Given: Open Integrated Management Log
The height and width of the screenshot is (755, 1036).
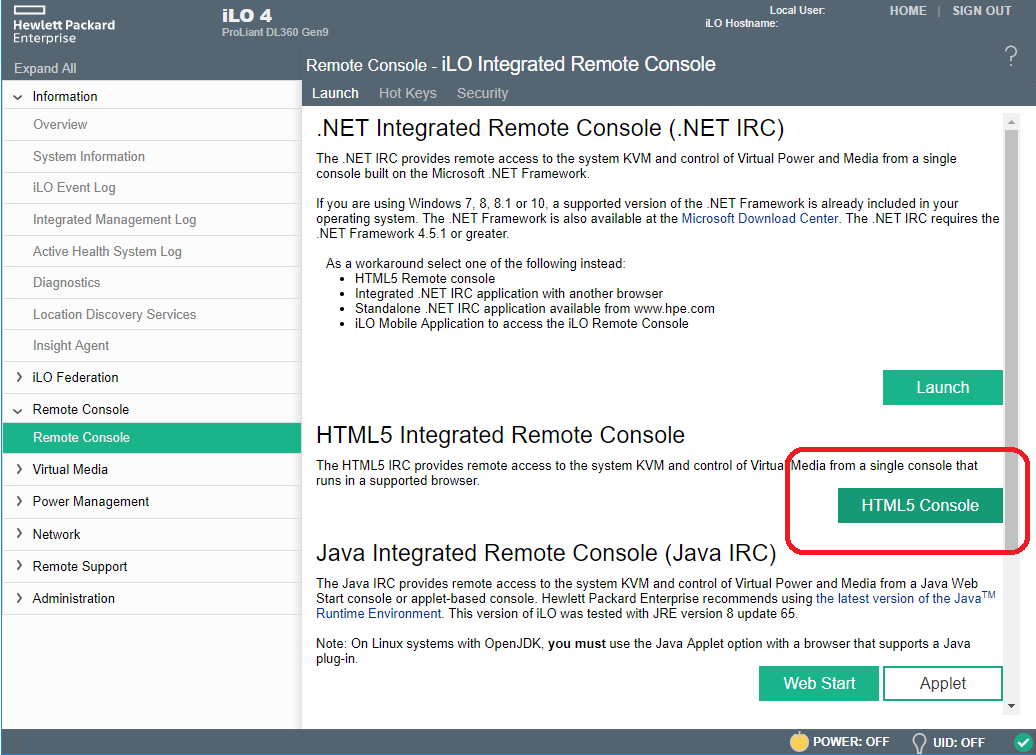Looking at the screenshot, I should tap(152, 219).
